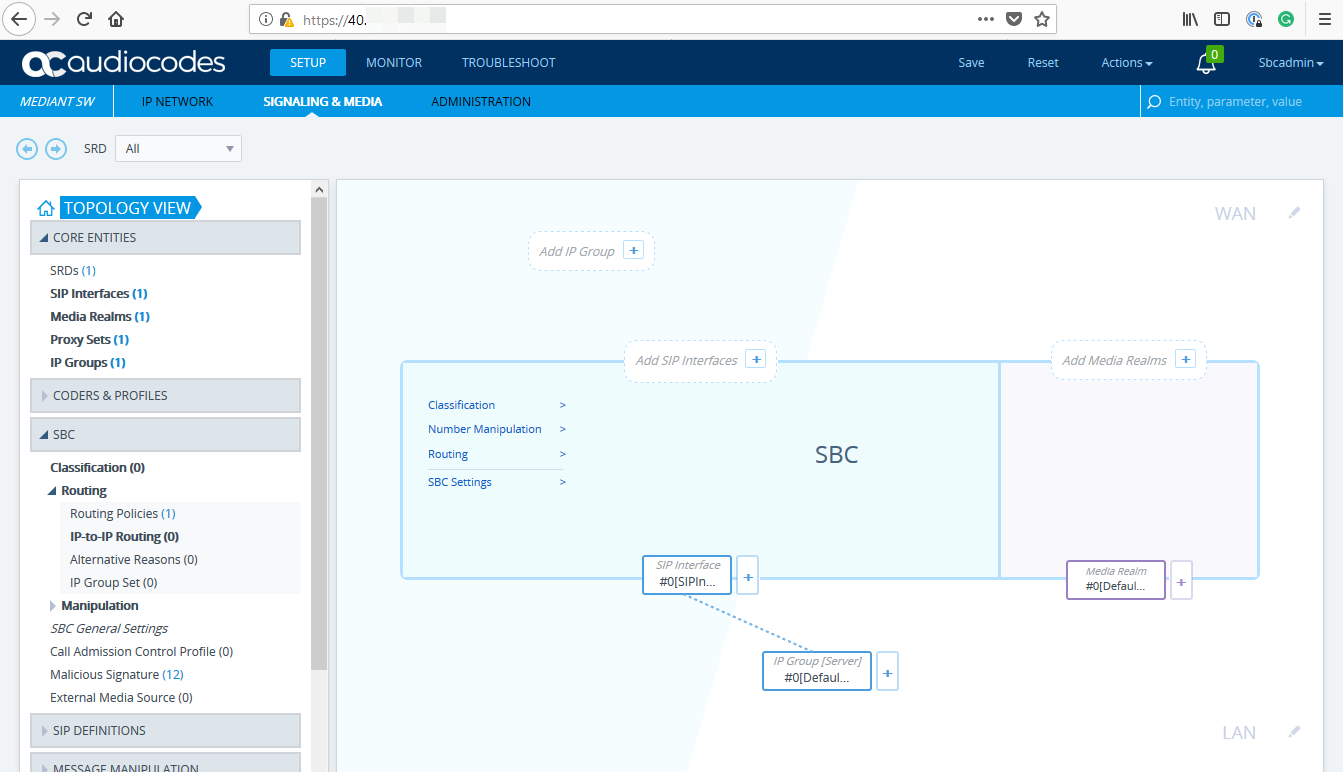Open the browser Library icon
The width and height of the screenshot is (1343, 772).
pyautogui.click(x=1190, y=19)
